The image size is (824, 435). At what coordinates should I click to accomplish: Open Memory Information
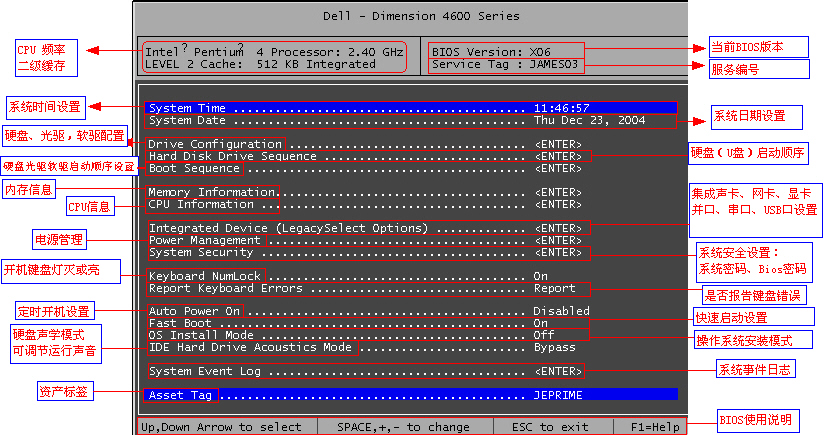point(212,192)
